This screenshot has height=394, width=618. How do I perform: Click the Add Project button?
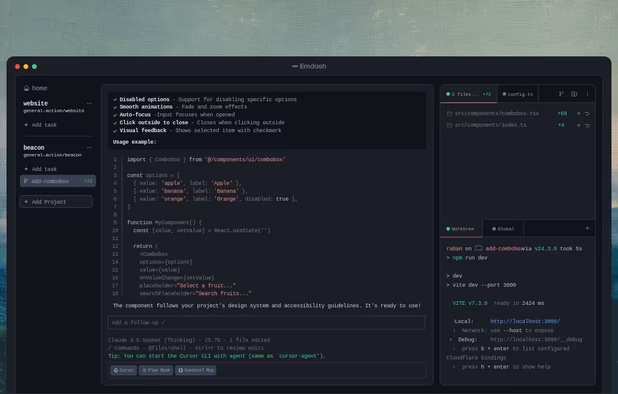point(56,201)
